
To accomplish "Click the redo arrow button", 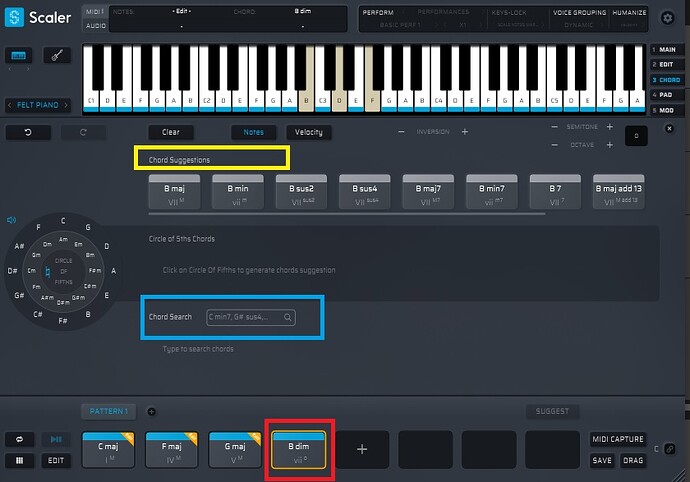I will click(x=83, y=132).
